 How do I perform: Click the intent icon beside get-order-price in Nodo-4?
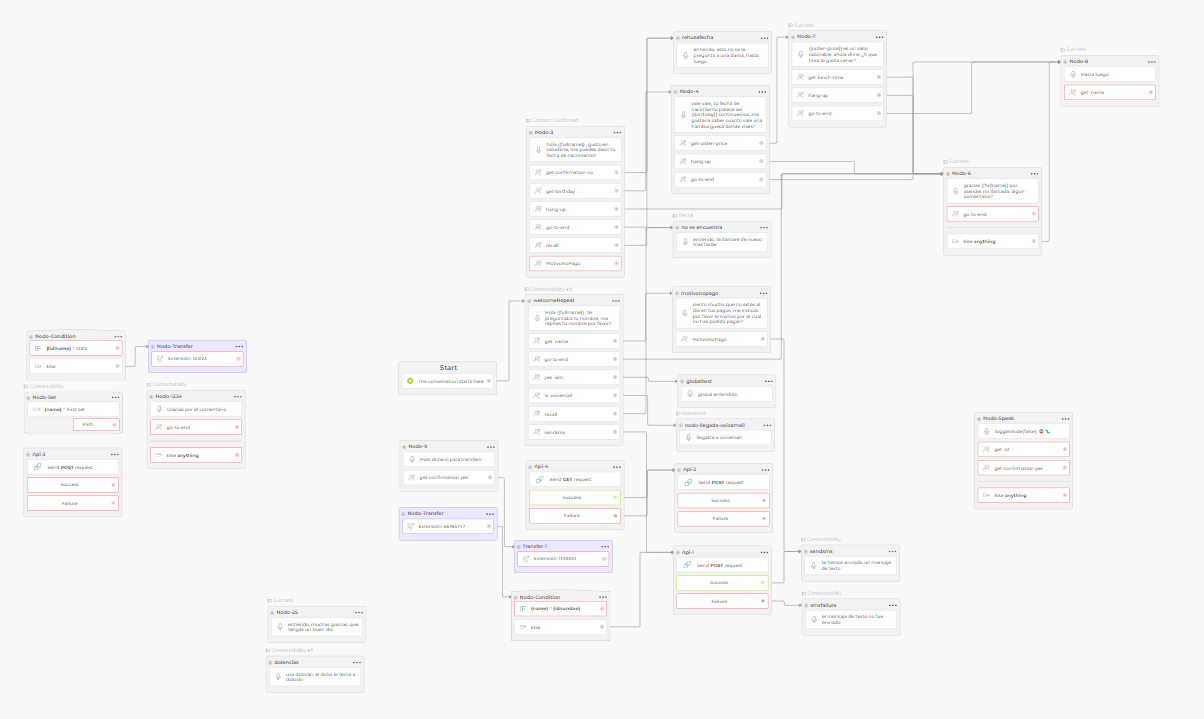click(x=683, y=143)
